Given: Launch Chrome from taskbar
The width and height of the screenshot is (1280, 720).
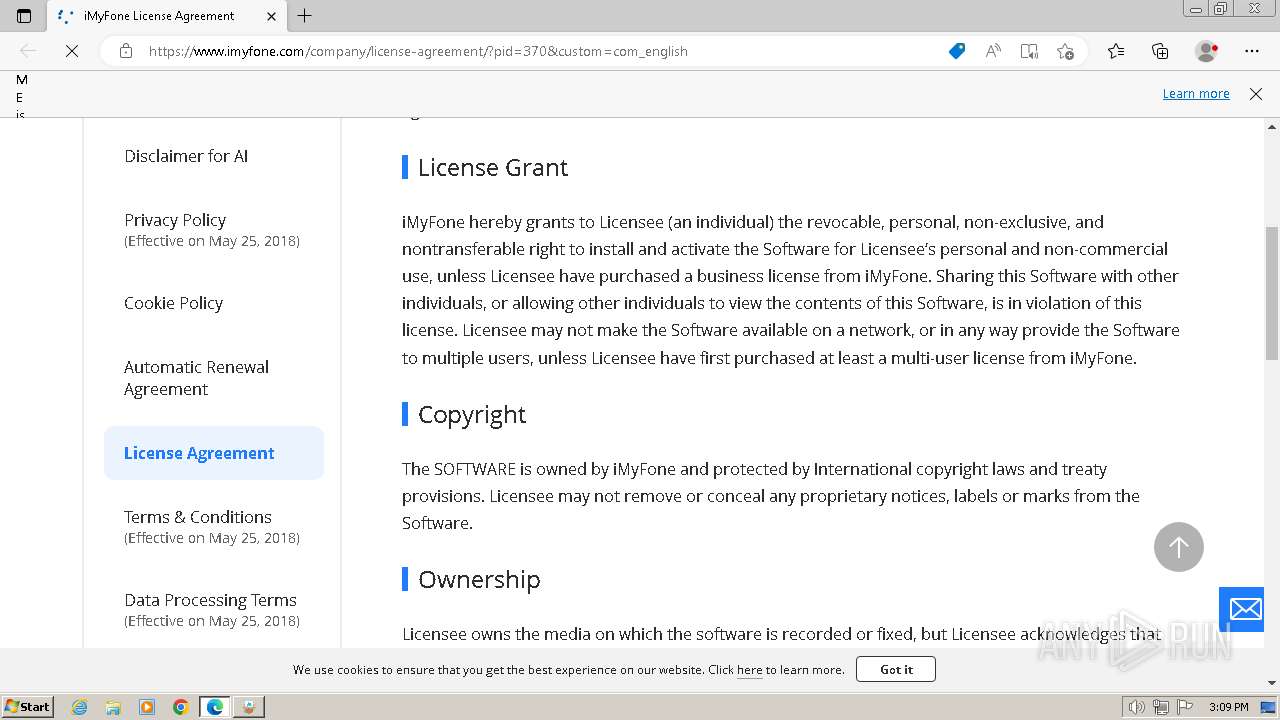Looking at the screenshot, I should pyautogui.click(x=181, y=707).
